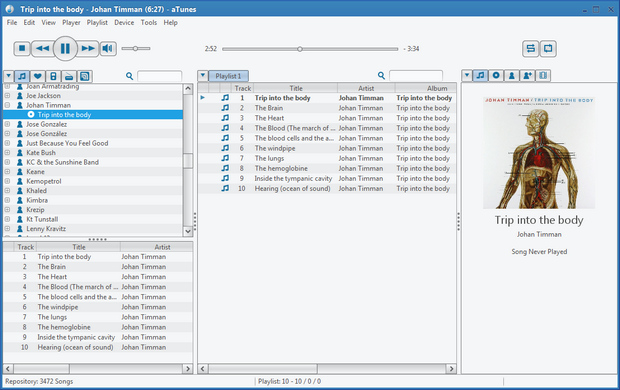The image size is (620, 390).
Task: Show videos in the context panel
Action: tap(543, 75)
